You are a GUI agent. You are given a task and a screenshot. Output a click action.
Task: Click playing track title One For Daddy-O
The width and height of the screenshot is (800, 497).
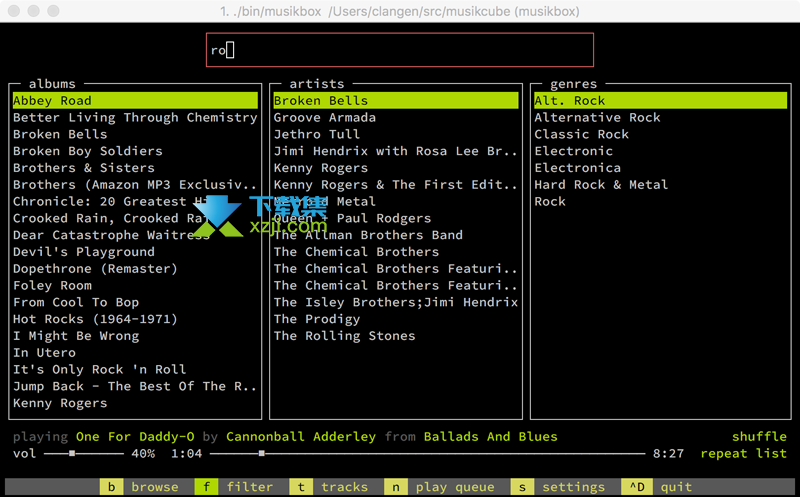[135, 437]
